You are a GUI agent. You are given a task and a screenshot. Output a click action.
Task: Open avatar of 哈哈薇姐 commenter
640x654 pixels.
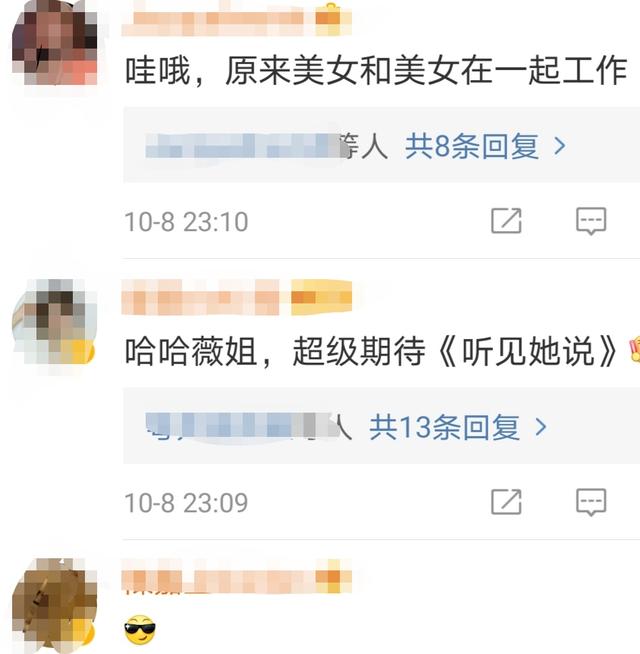click(x=54, y=322)
